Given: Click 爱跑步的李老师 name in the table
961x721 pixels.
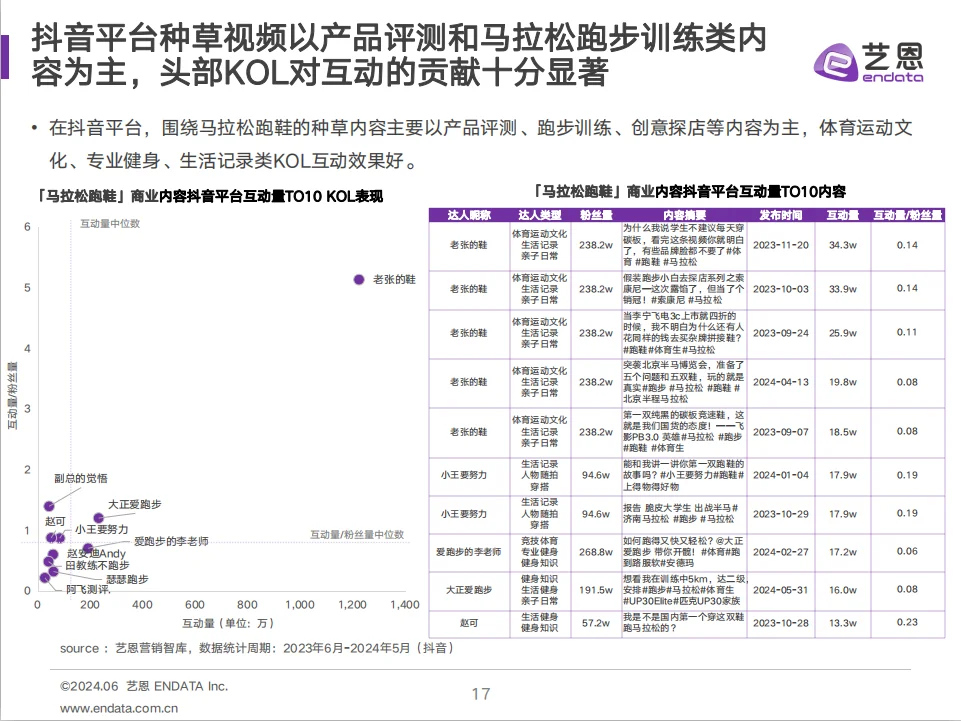Looking at the screenshot, I should [469, 552].
